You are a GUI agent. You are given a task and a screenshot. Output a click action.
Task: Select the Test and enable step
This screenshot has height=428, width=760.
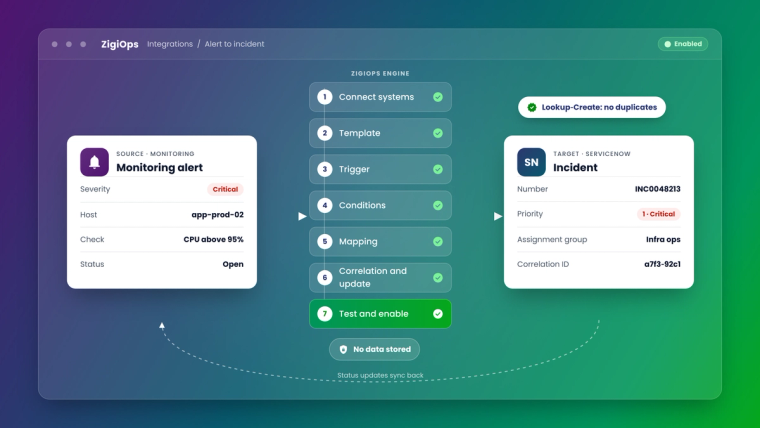point(380,314)
